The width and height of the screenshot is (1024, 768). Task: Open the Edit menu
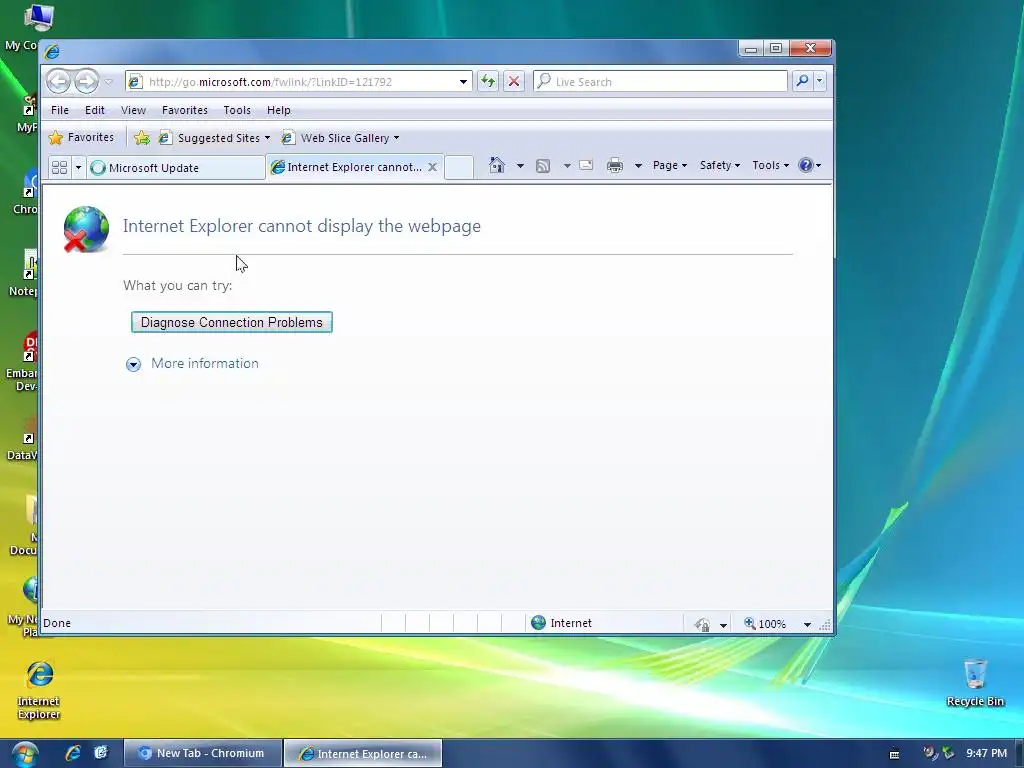pos(95,110)
